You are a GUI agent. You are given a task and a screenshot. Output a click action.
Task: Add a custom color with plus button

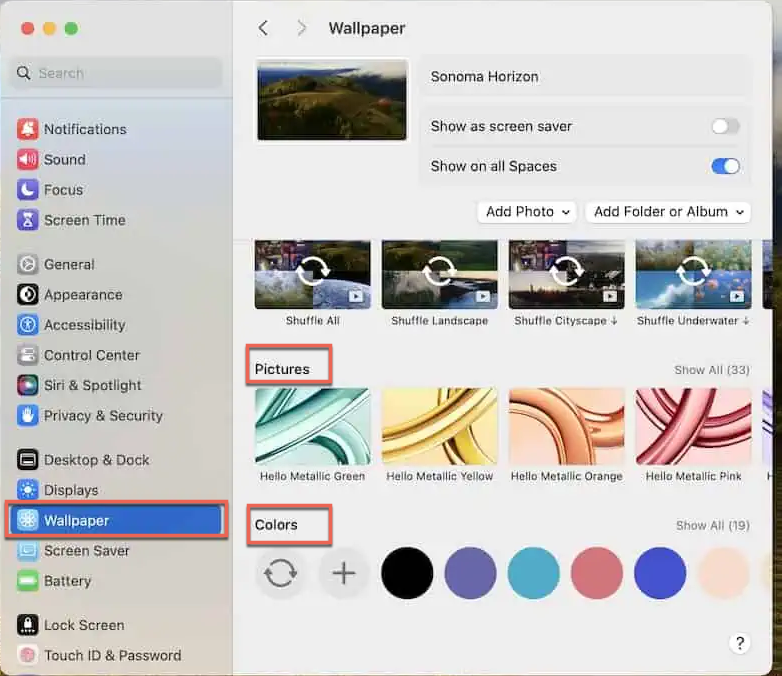(344, 573)
